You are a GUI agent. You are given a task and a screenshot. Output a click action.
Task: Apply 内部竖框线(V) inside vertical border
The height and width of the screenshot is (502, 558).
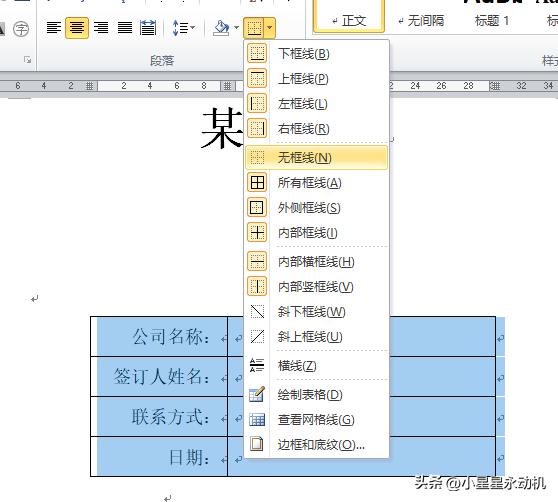coord(317,286)
